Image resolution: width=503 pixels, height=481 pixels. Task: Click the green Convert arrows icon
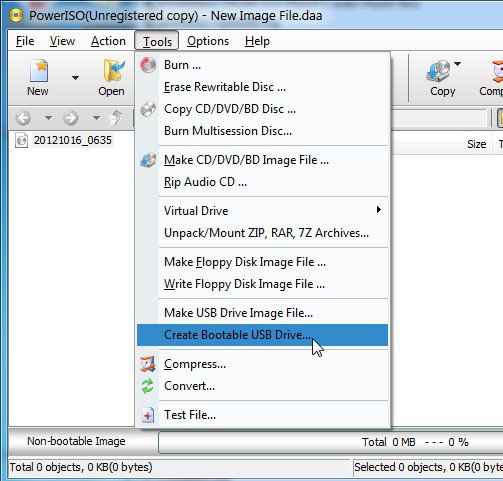(x=148, y=386)
